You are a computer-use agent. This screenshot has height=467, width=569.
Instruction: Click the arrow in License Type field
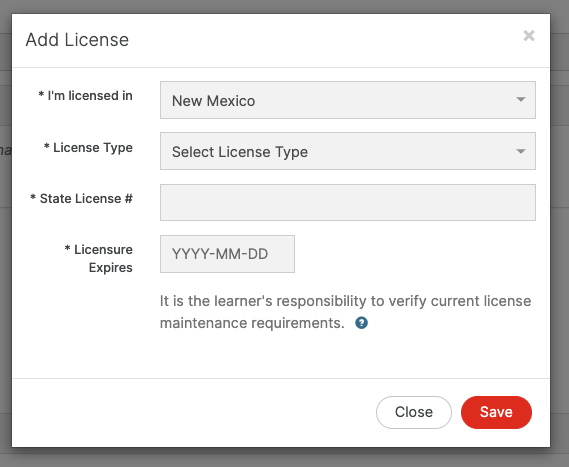521,151
